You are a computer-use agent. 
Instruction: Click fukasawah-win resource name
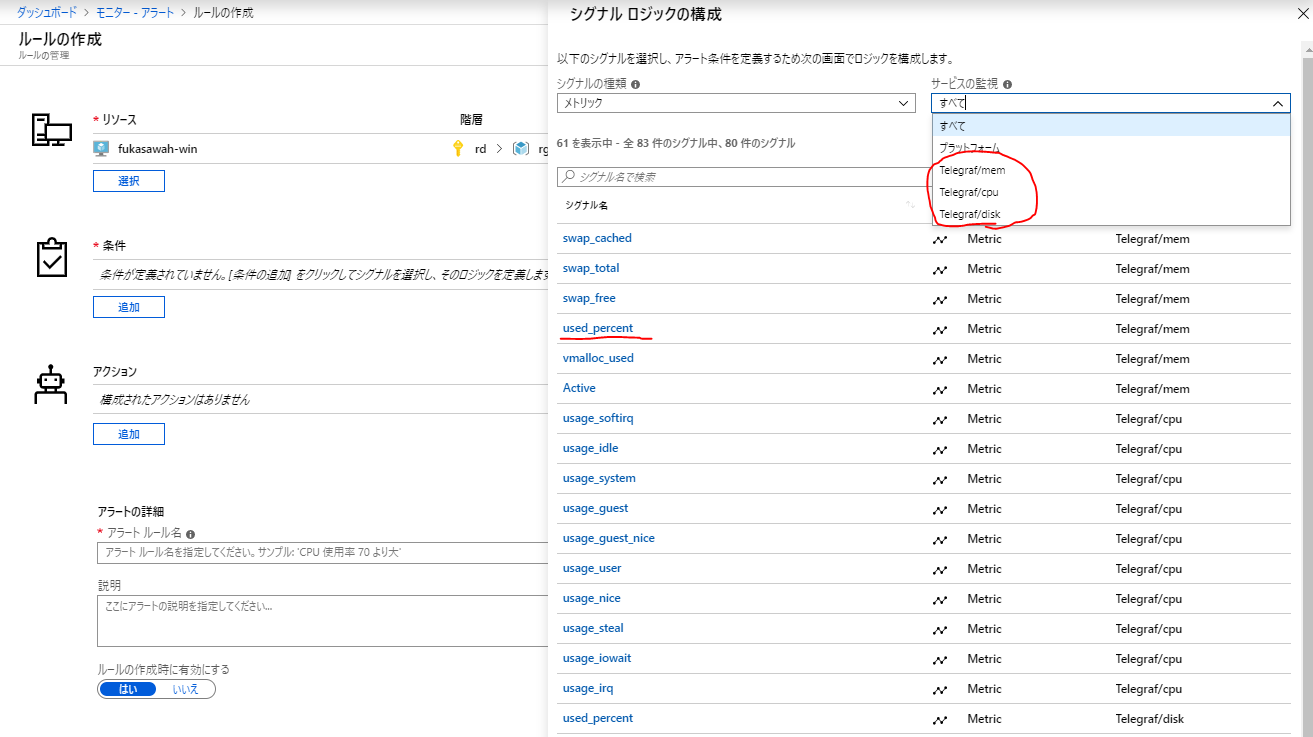(x=158, y=148)
